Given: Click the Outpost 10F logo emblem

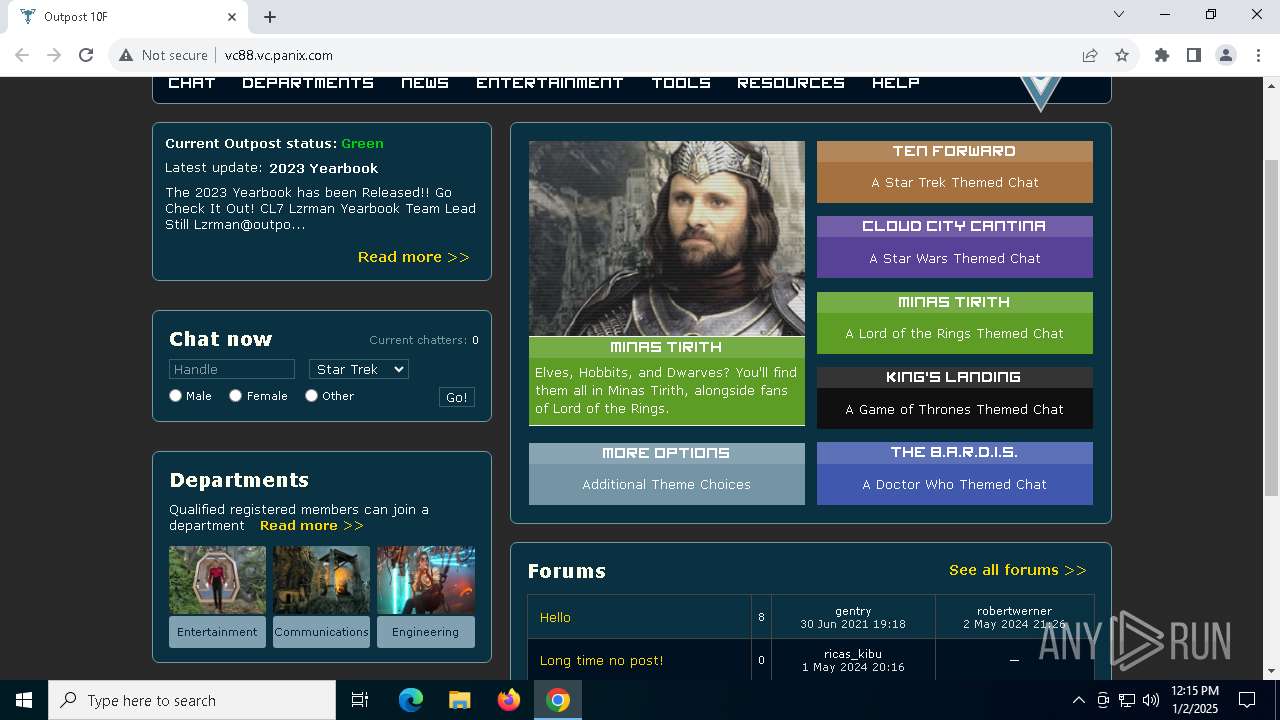Looking at the screenshot, I should pyautogui.click(x=1040, y=94).
